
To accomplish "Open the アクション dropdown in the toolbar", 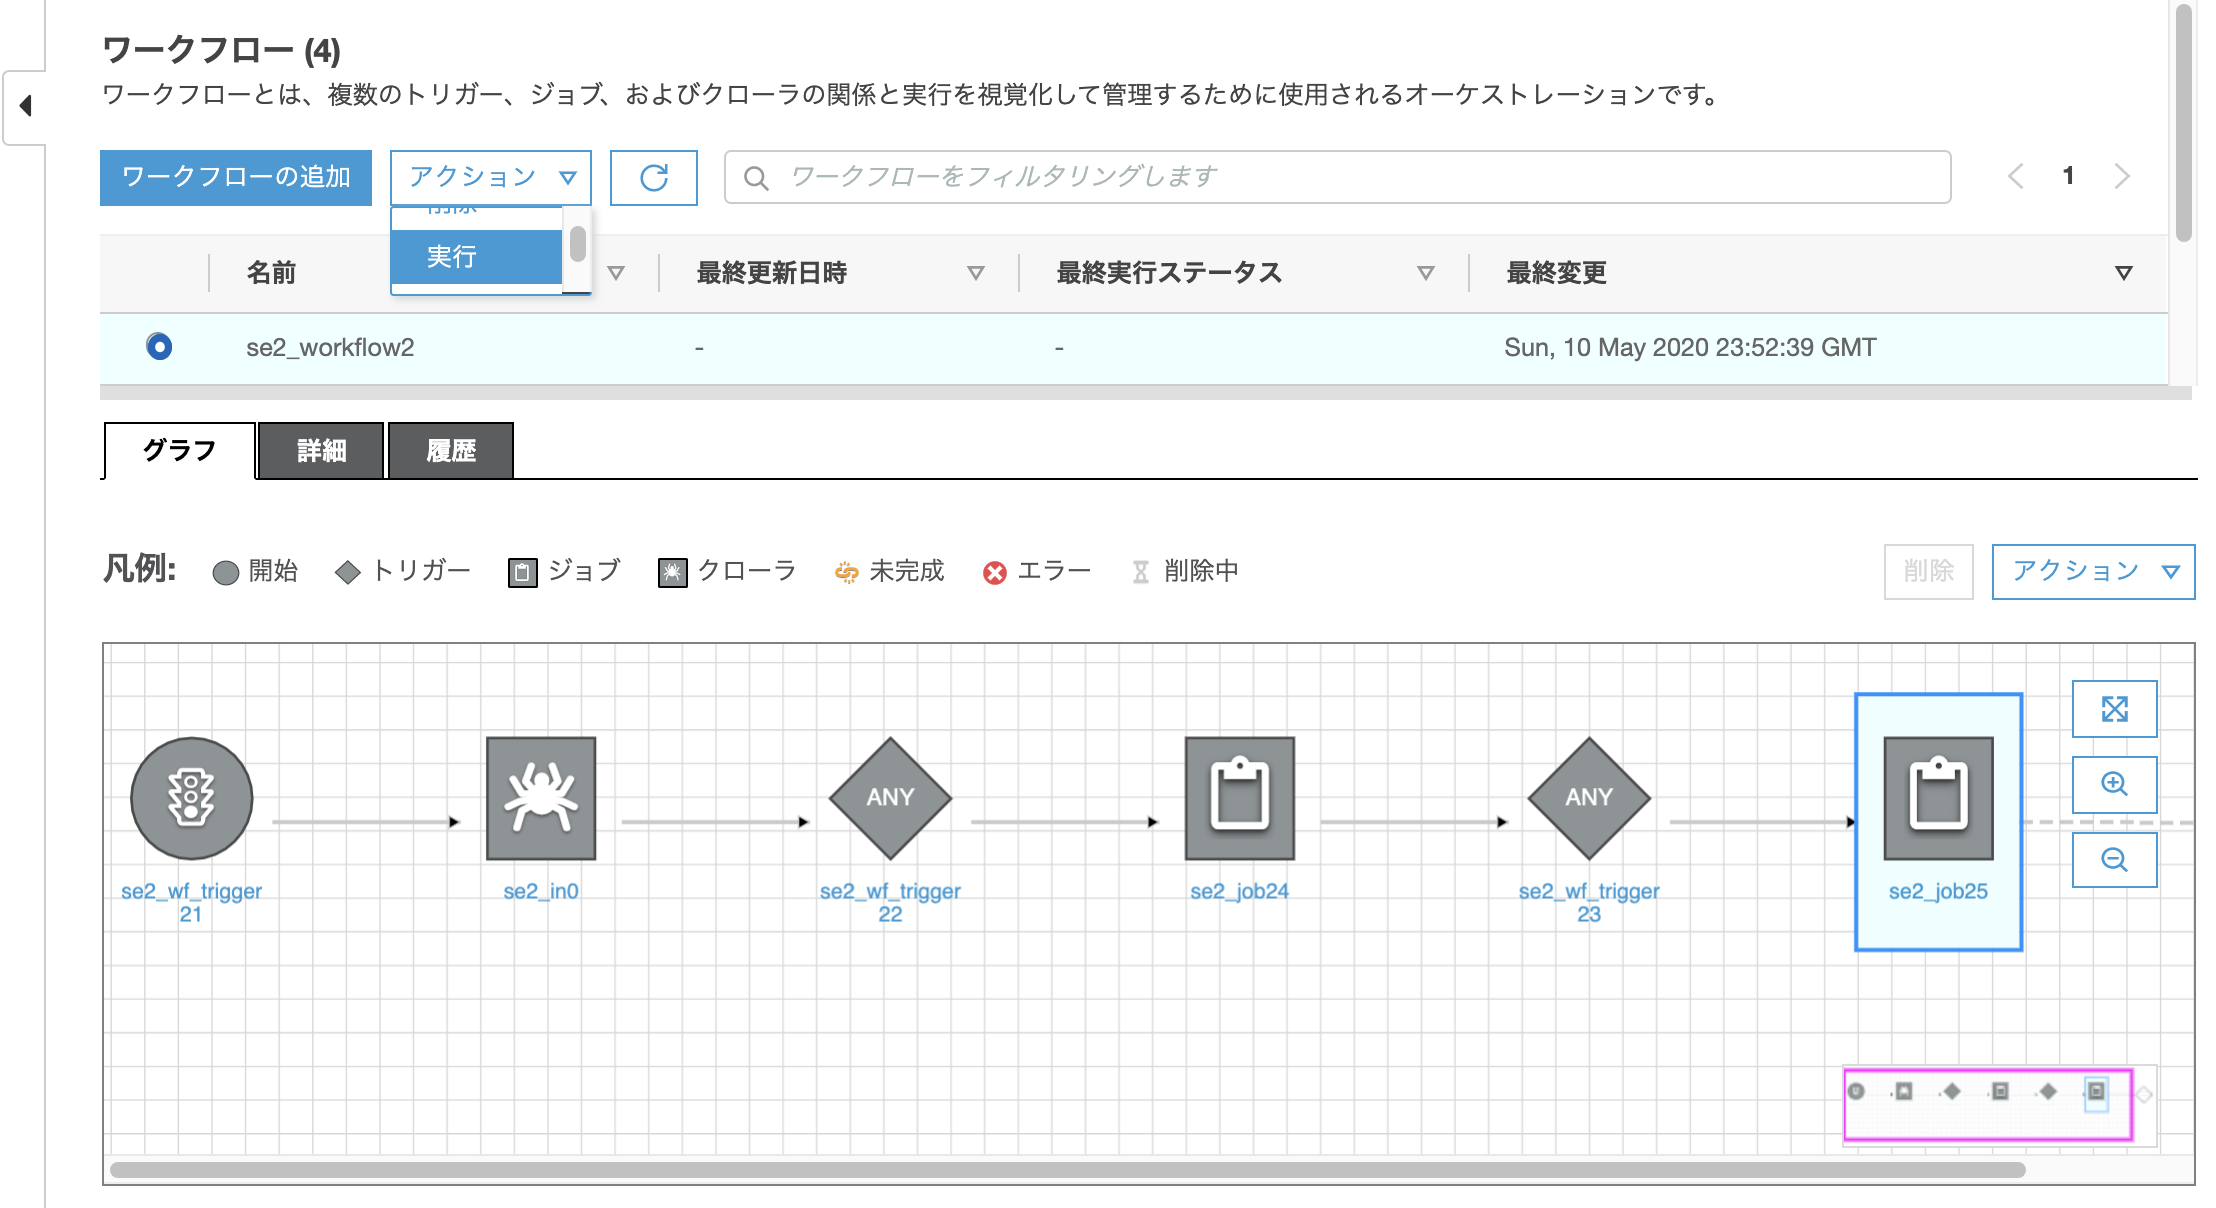I will 490,177.
